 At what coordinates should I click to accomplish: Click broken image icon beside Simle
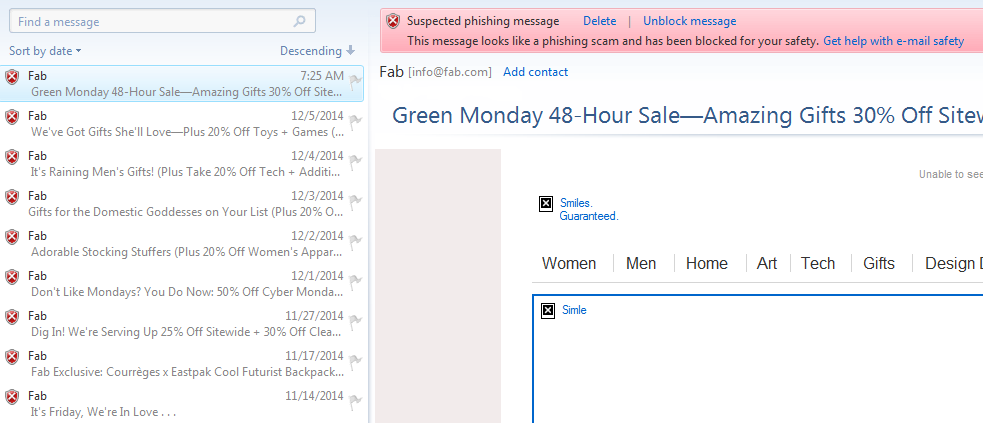click(548, 311)
